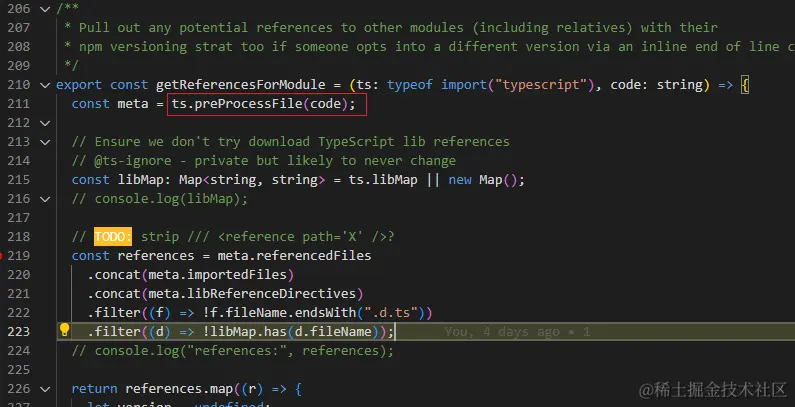The height and width of the screenshot is (407, 795).
Task: Click line number 215 in the gutter
Action: pos(19,180)
